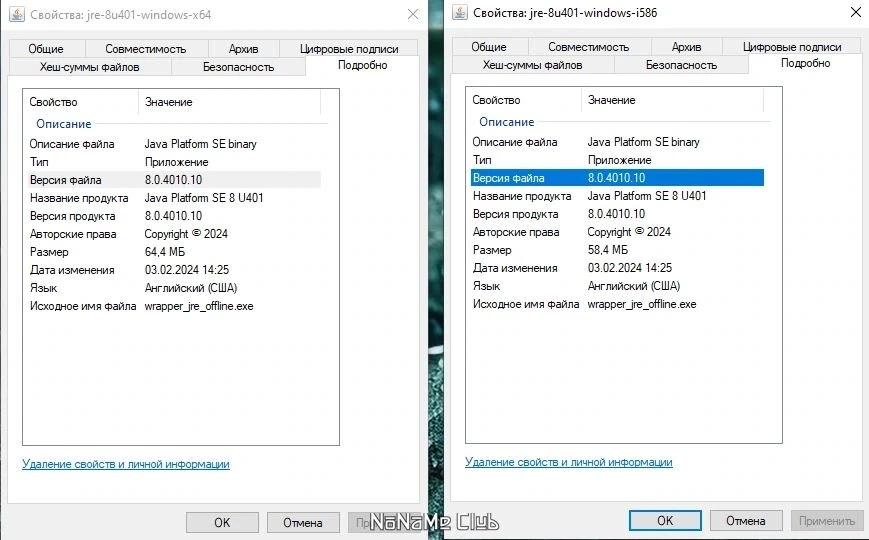Open Архив tab in x64 window

244,49
